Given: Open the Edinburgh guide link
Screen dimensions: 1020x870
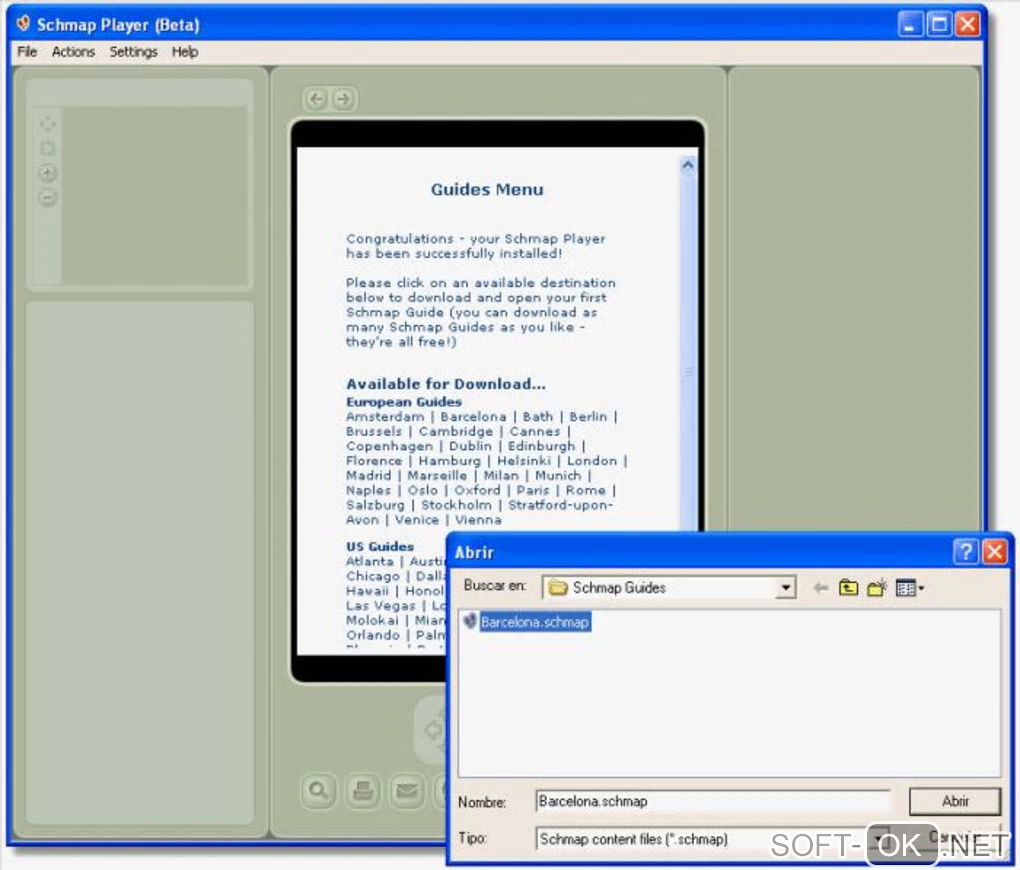Looking at the screenshot, I should tap(541, 446).
